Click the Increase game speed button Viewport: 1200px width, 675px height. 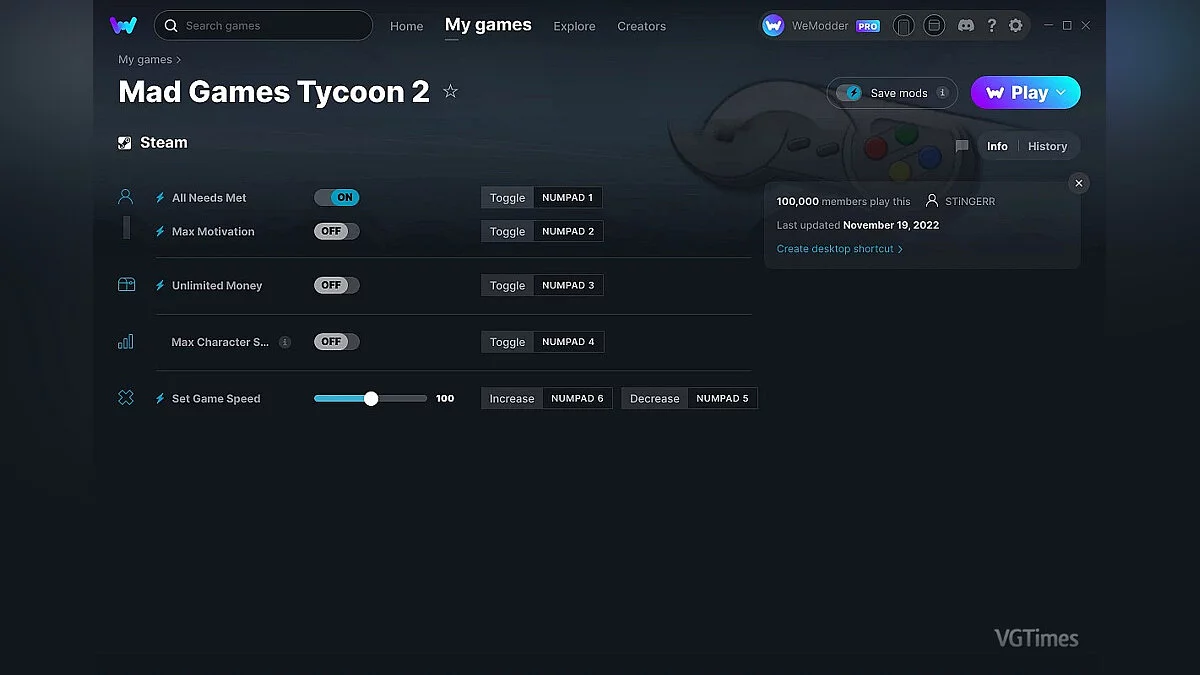tap(512, 398)
